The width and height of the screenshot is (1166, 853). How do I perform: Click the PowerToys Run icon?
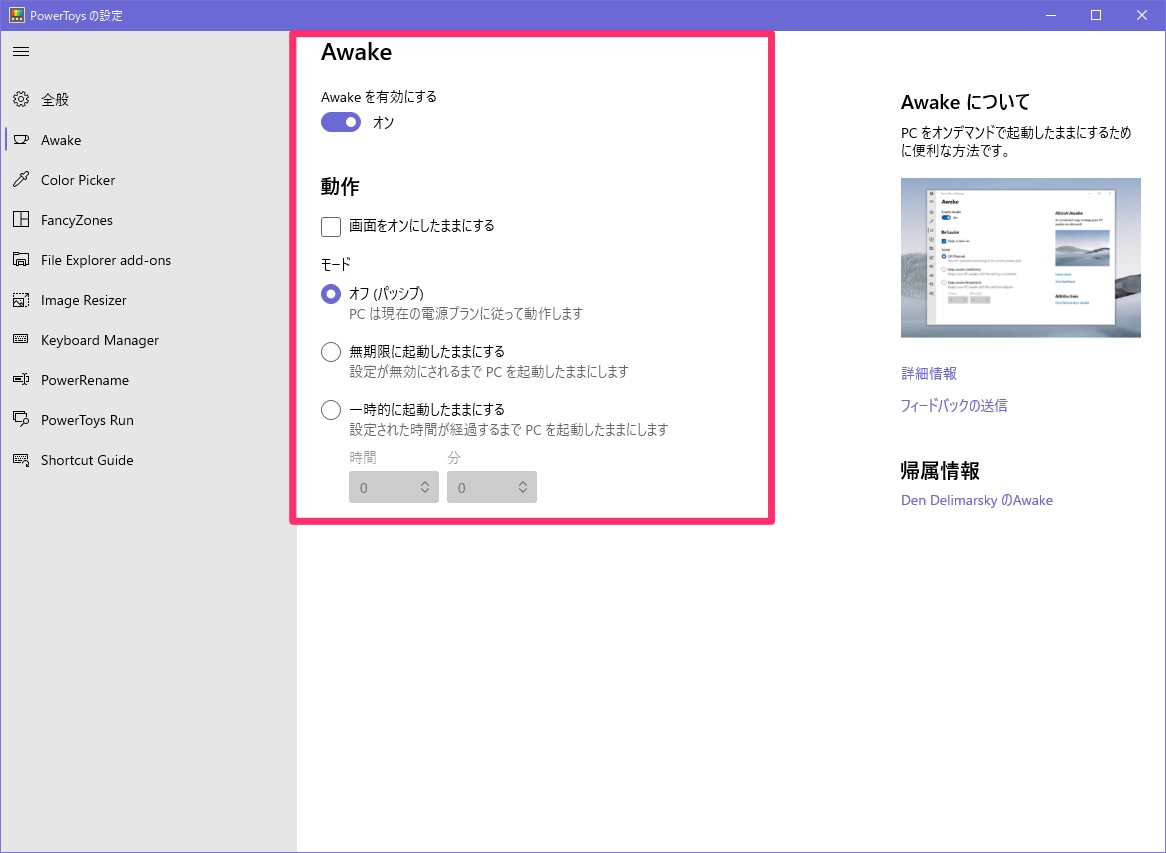tap(21, 419)
